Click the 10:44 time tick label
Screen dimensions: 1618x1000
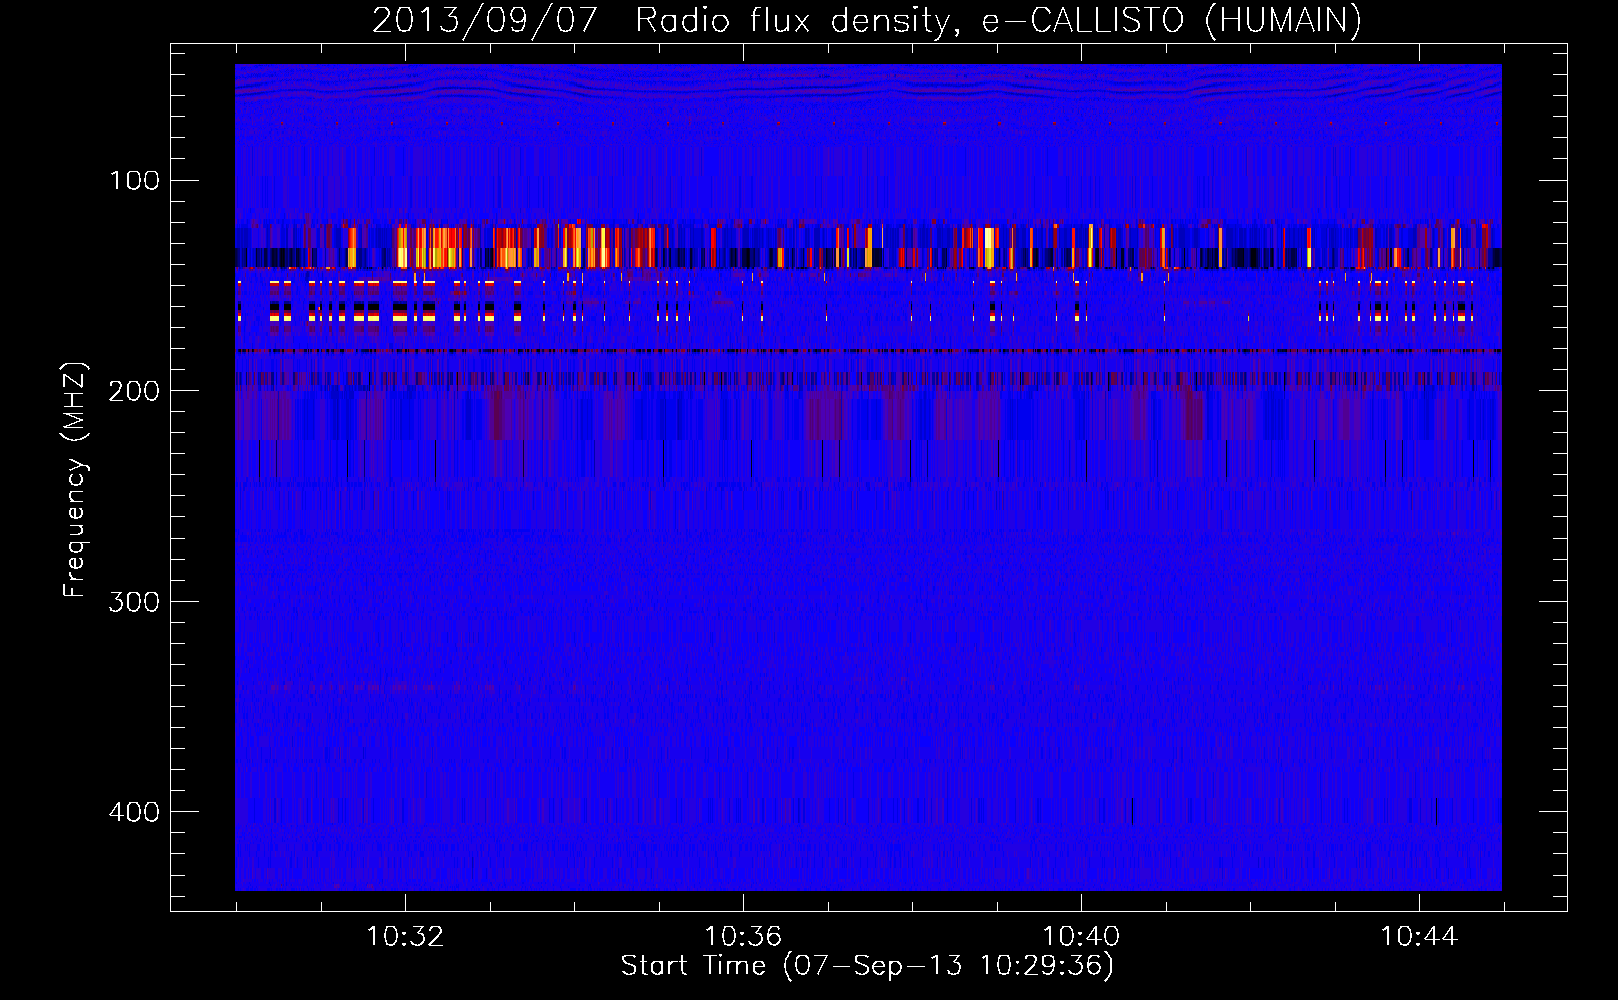(x=1419, y=937)
